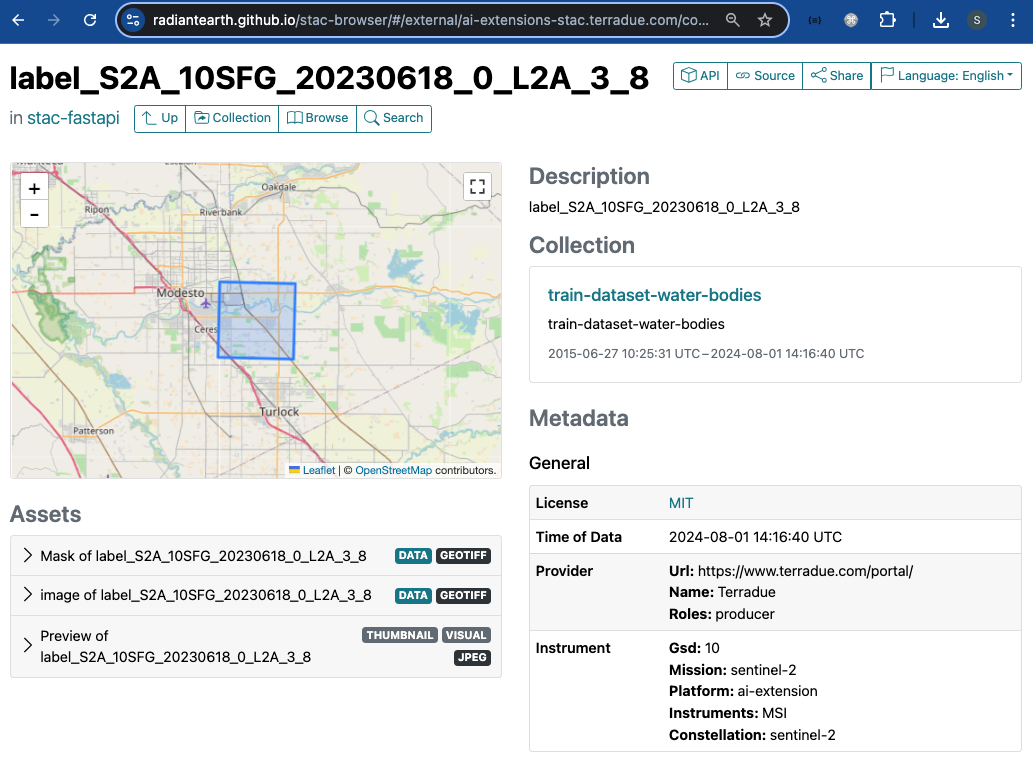
Task: Zoom in on the map
Action: click(34, 188)
